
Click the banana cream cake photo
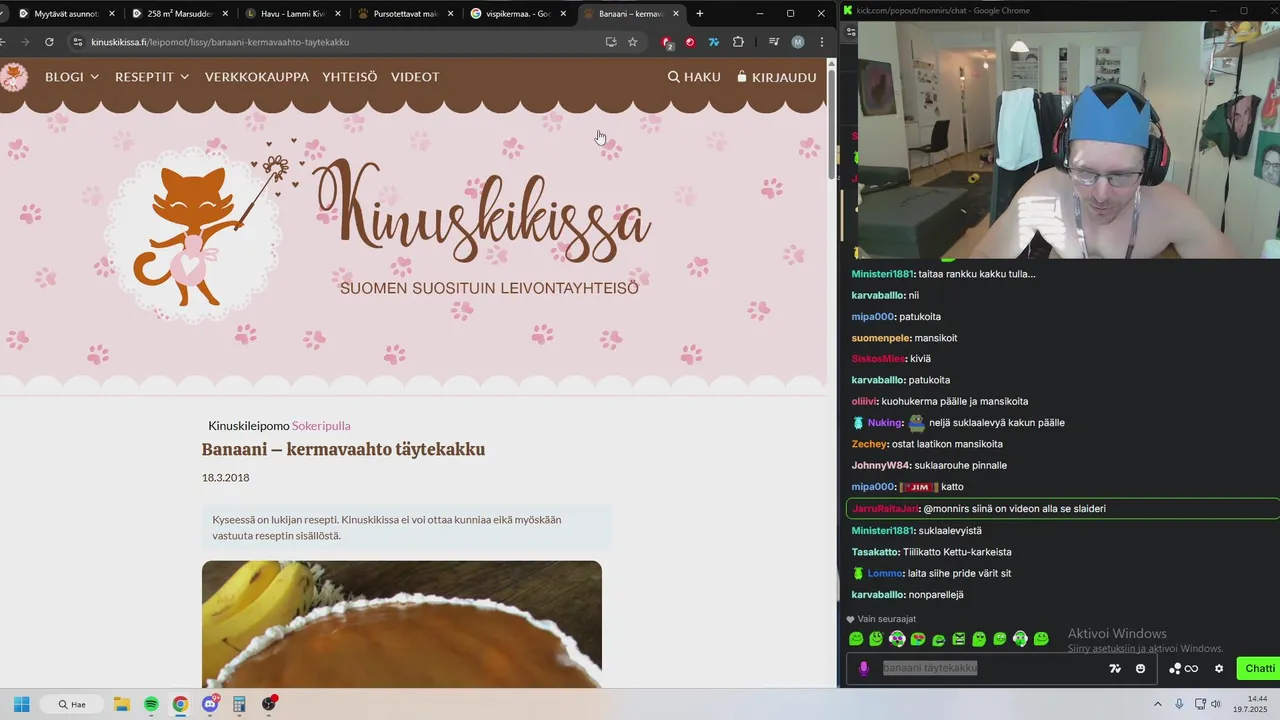pos(402,624)
